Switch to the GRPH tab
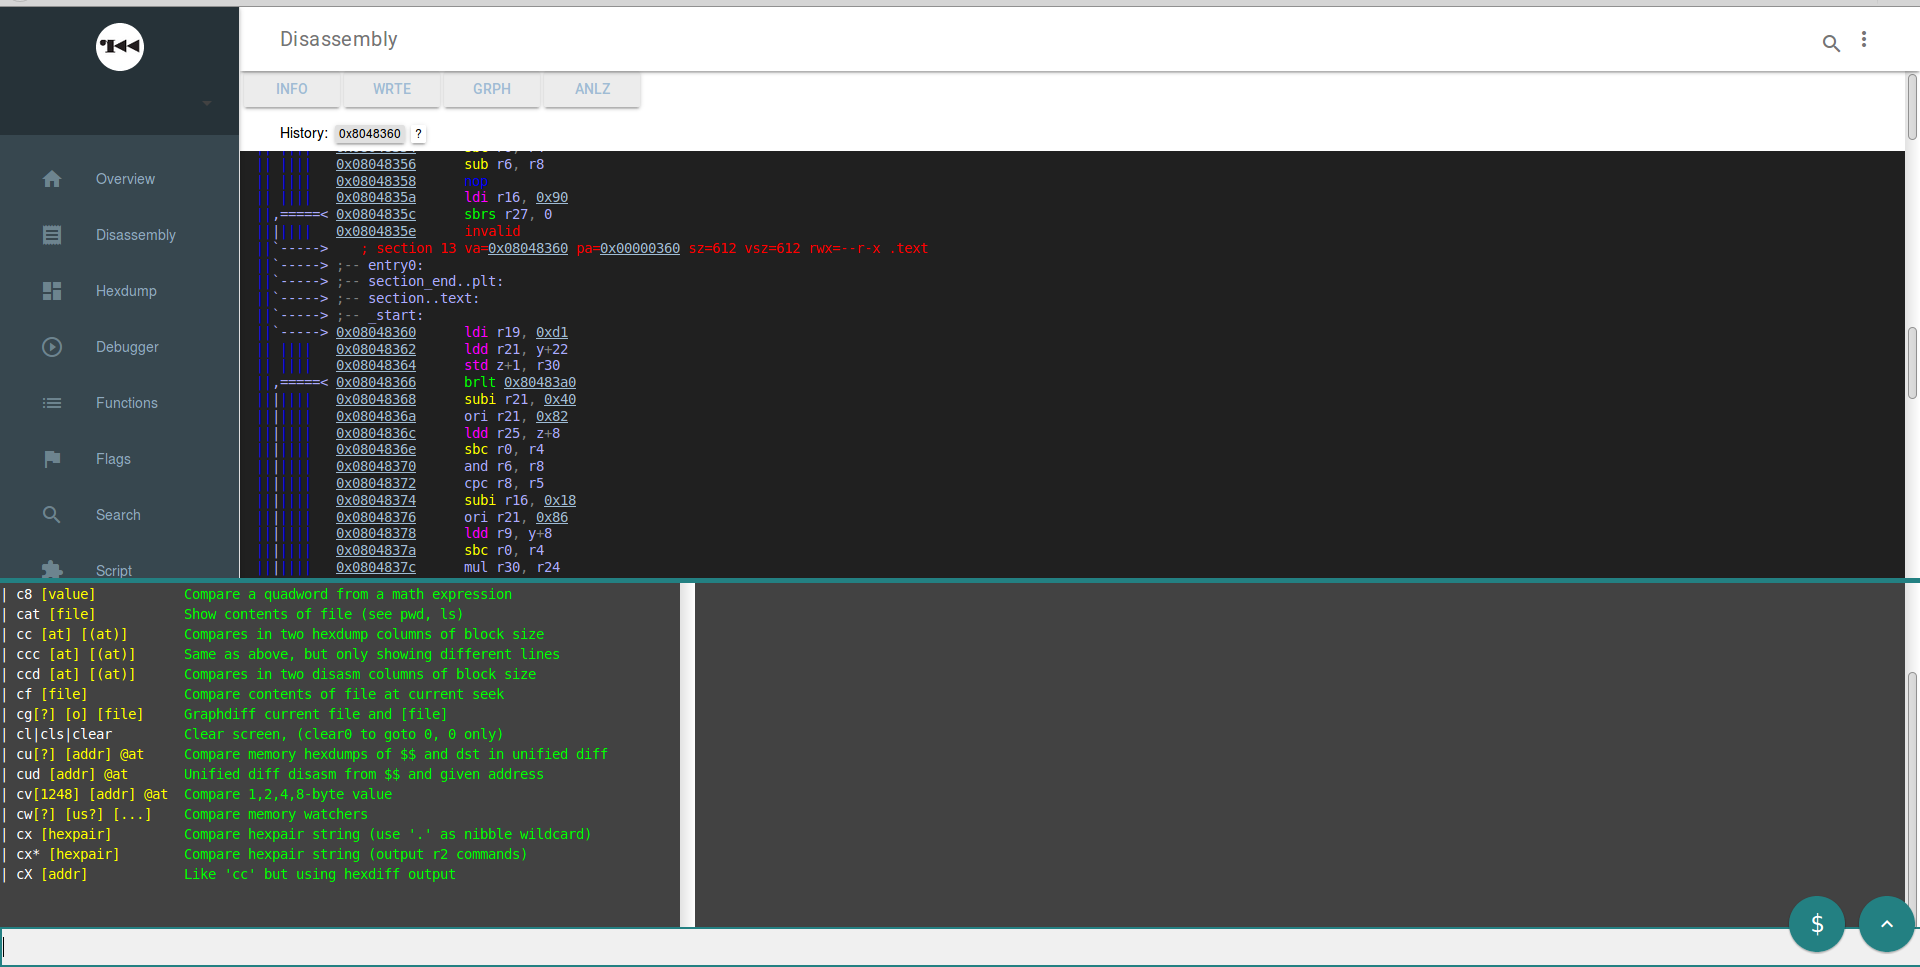Image resolution: width=1920 pixels, height=967 pixels. (491, 89)
